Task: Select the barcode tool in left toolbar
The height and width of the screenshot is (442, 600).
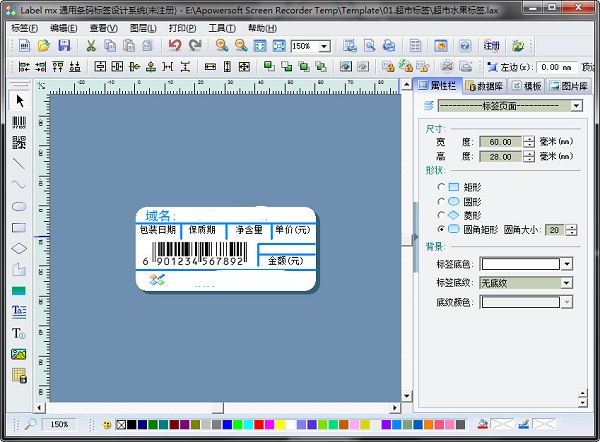Action: pyautogui.click(x=18, y=122)
